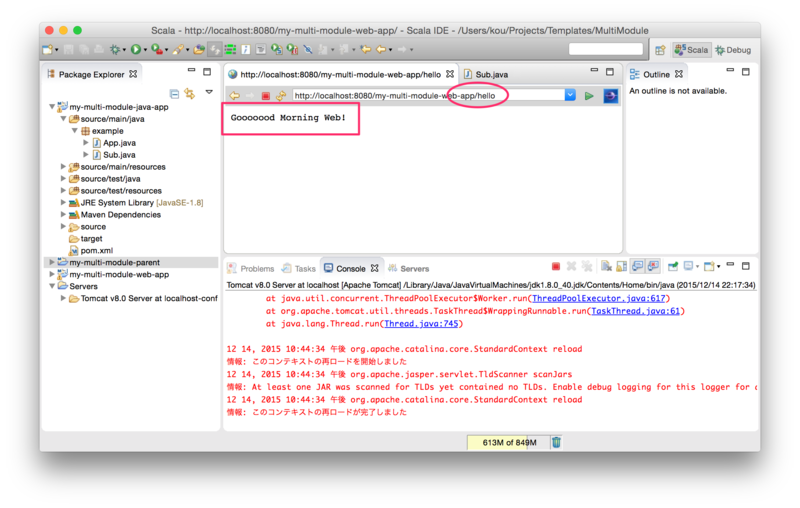800x508 pixels.
Task: Close the Outline view tab
Action: [x=679, y=74]
